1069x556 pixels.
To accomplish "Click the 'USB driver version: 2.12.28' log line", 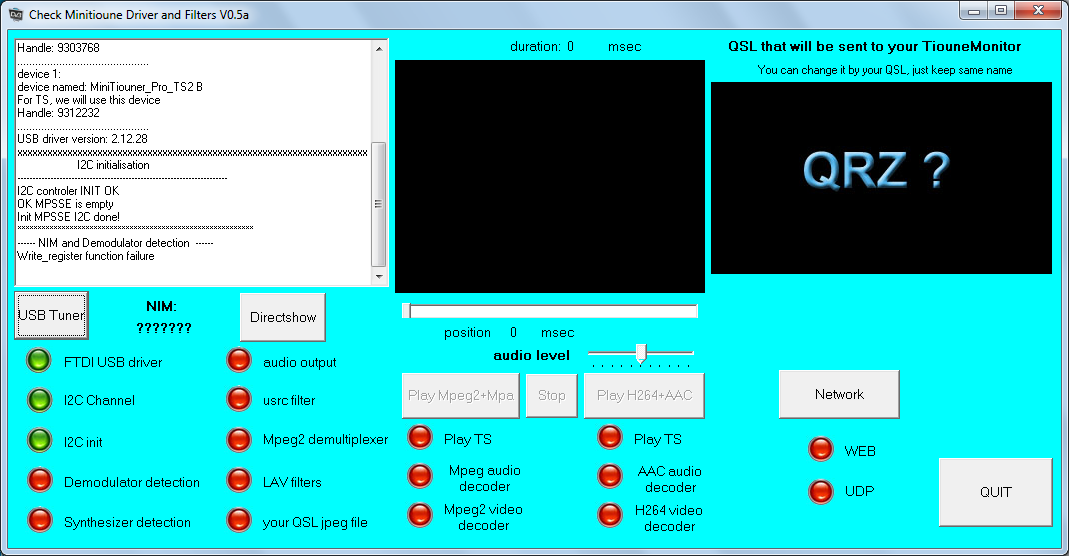I will (x=82, y=139).
